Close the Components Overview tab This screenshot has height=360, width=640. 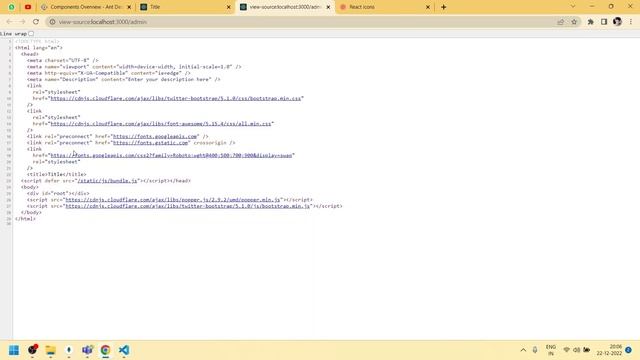tap(129, 7)
